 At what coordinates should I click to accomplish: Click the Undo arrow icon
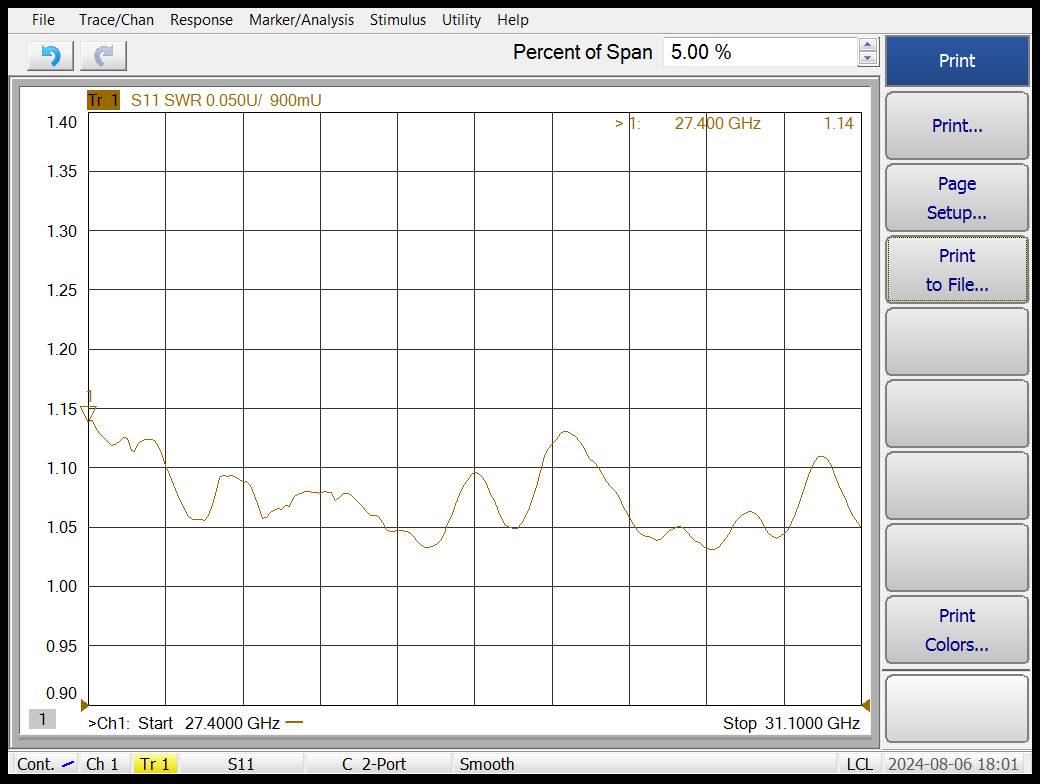(50, 56)
